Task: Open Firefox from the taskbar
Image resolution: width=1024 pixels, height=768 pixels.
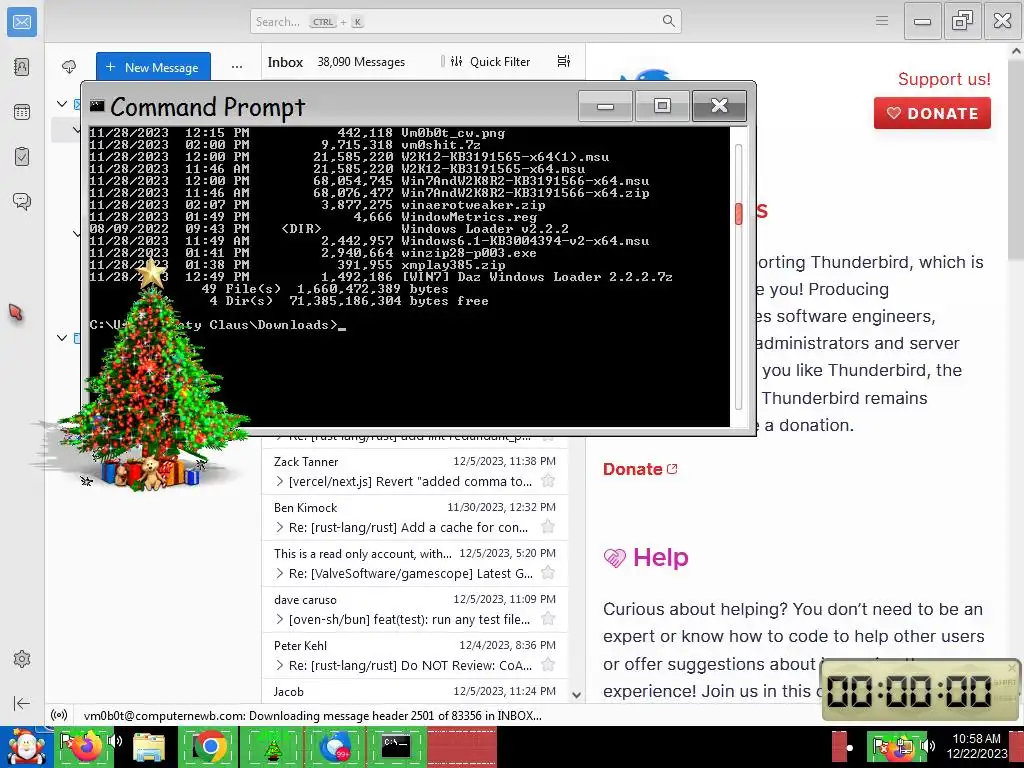Action: pos(86,747)
